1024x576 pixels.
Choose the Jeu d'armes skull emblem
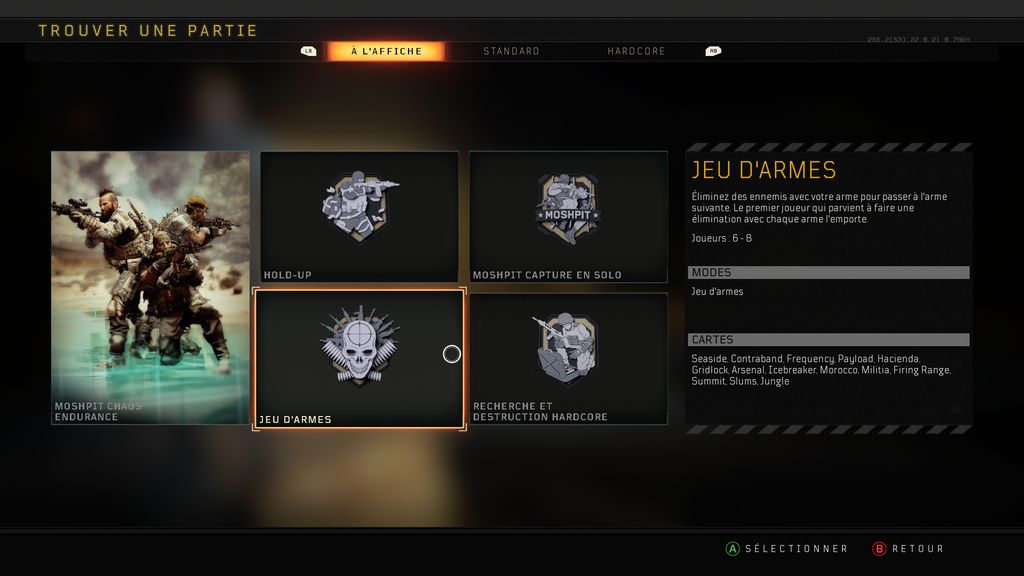(x=359, y=345)
